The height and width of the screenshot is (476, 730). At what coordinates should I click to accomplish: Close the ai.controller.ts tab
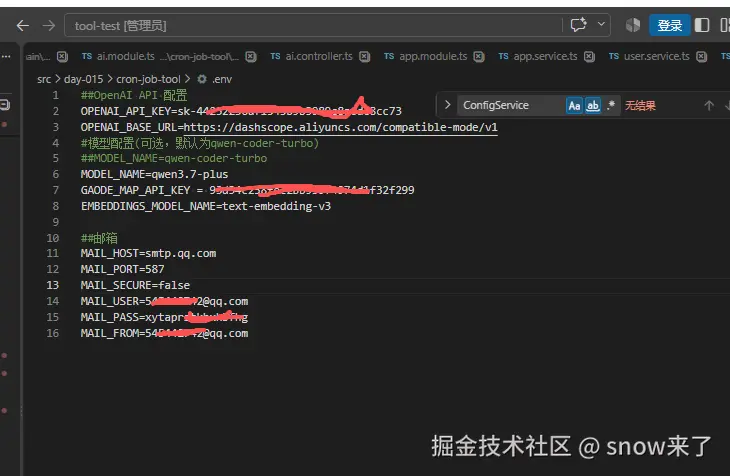point(365,57)
